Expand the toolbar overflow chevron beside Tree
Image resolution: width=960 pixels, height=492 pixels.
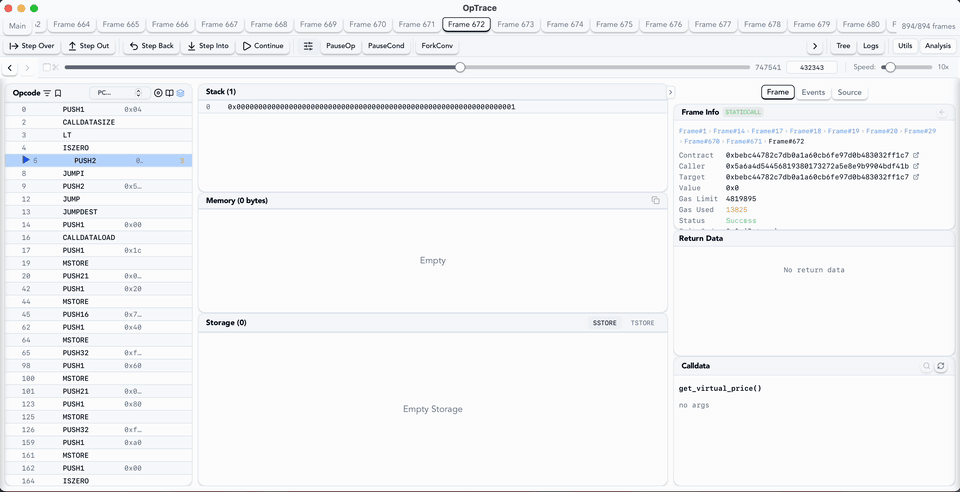click(815, 46)
